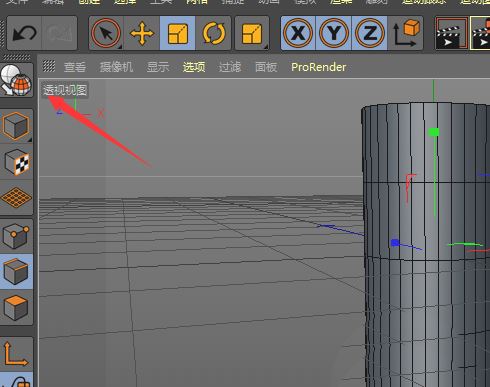Open the 过滤 viewport menu
Viewport: 490px width, 387px height.
pyautogui.click(x=230, y=67)
